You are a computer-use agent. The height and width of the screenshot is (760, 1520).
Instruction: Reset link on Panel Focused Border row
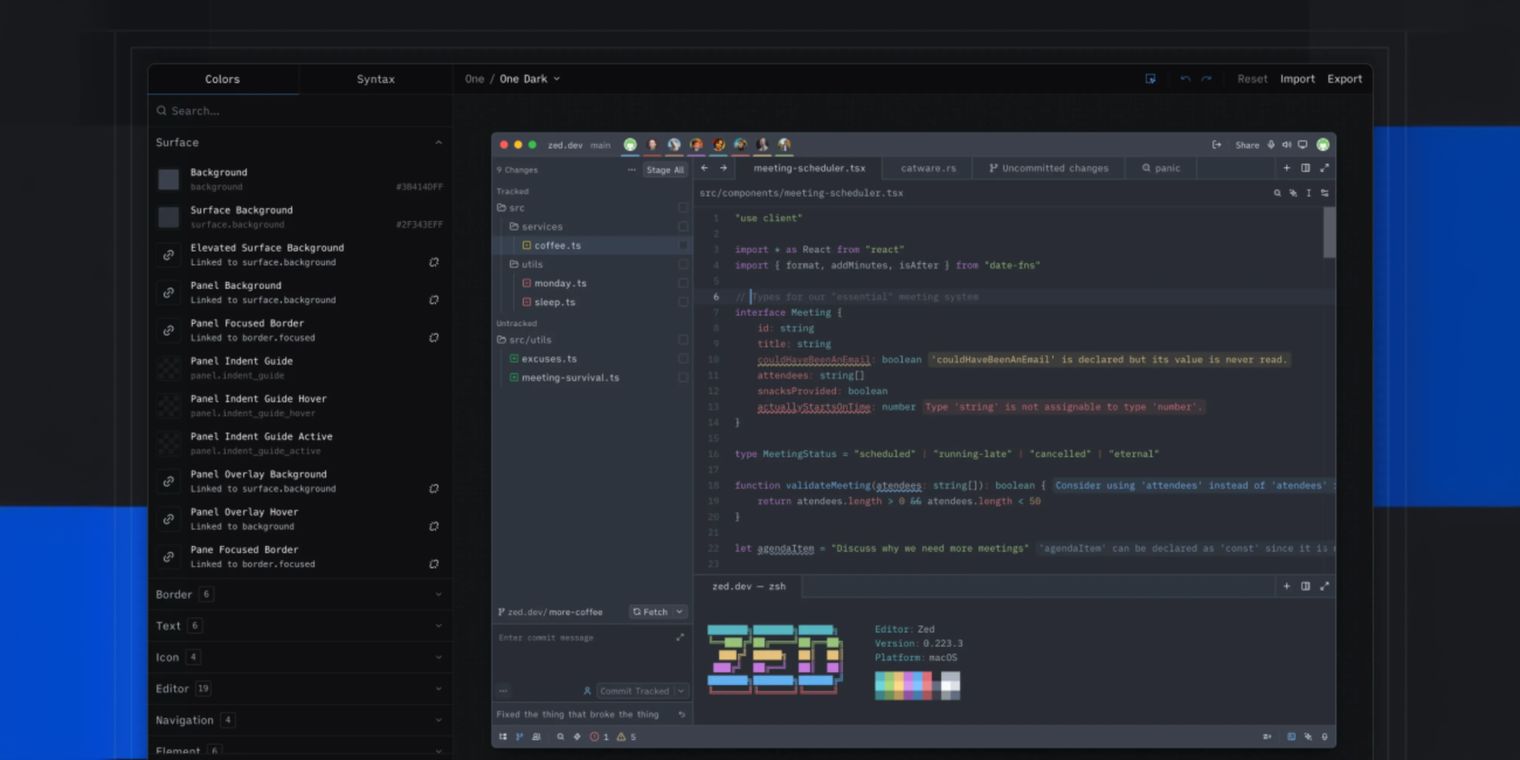click(434, 337)
